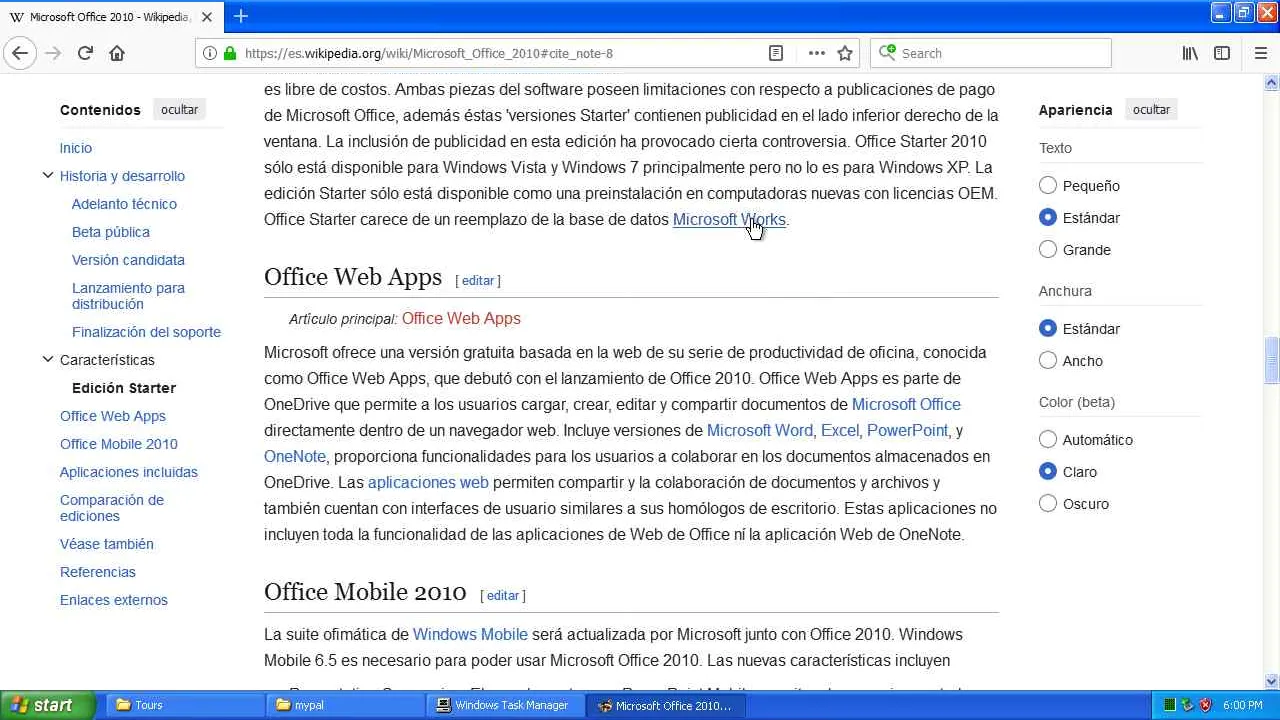
Task: Hide the Contenidos sidebar with ocultar
Action: click(180, 110)
